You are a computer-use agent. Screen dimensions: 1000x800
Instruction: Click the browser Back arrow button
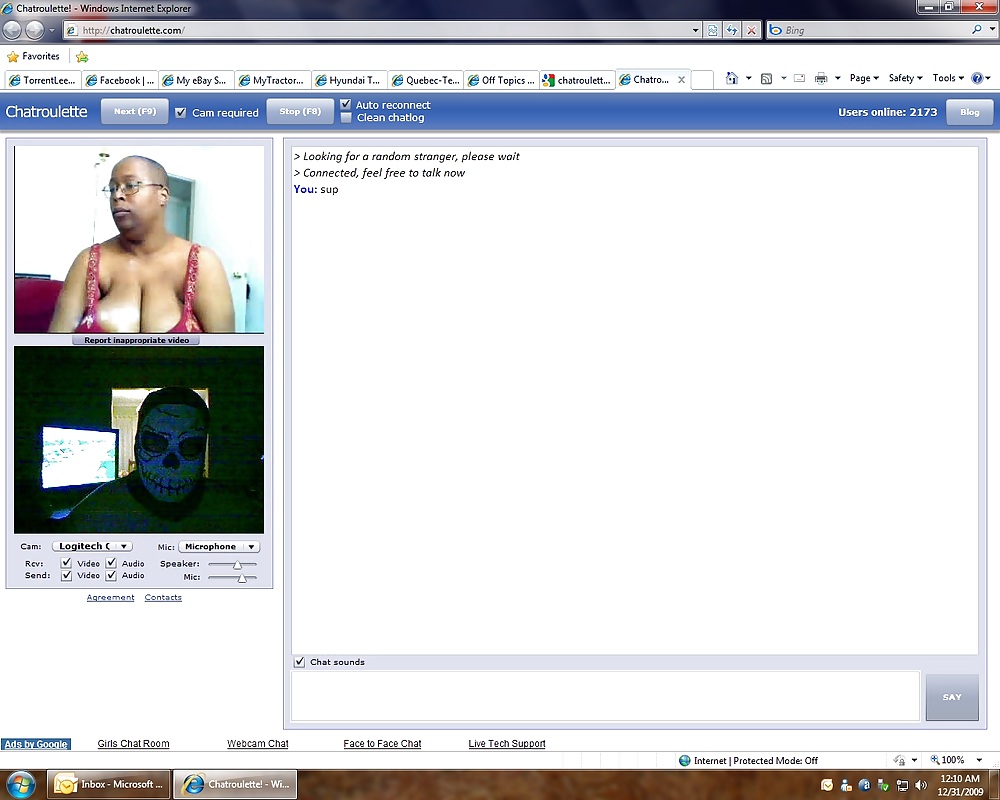[x=13, y=30]
